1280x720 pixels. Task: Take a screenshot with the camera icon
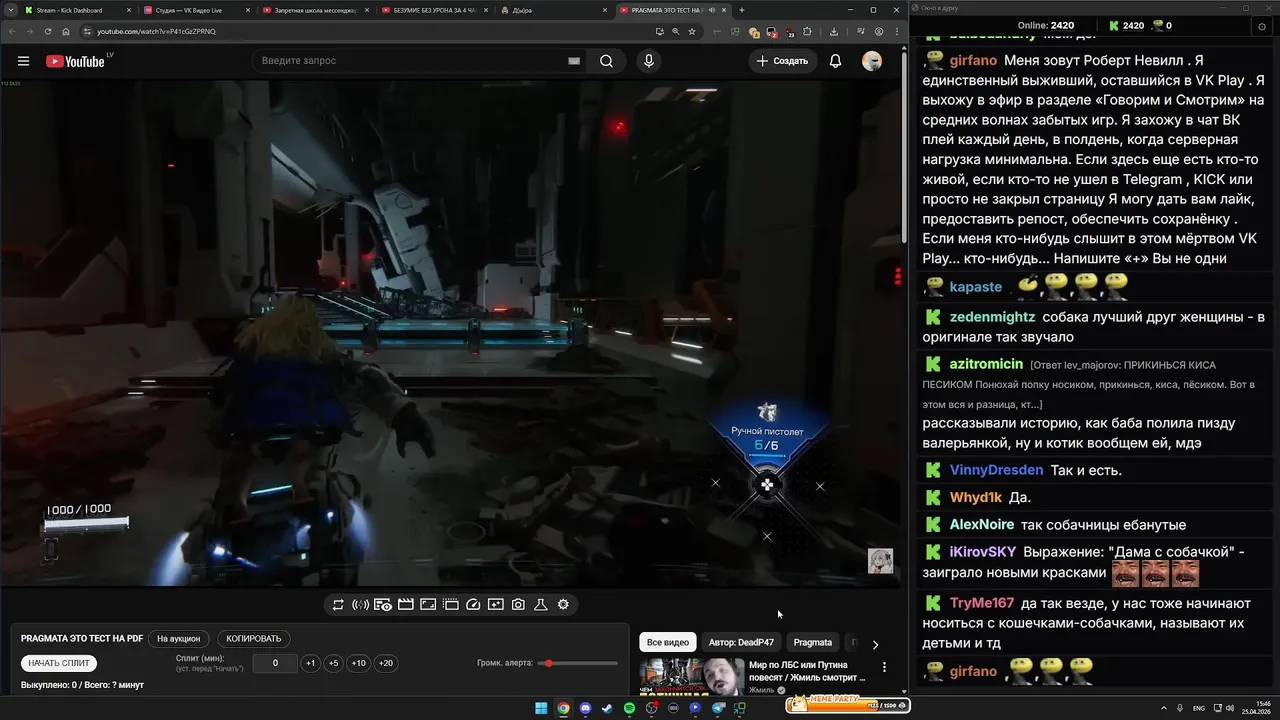point(518,604)
